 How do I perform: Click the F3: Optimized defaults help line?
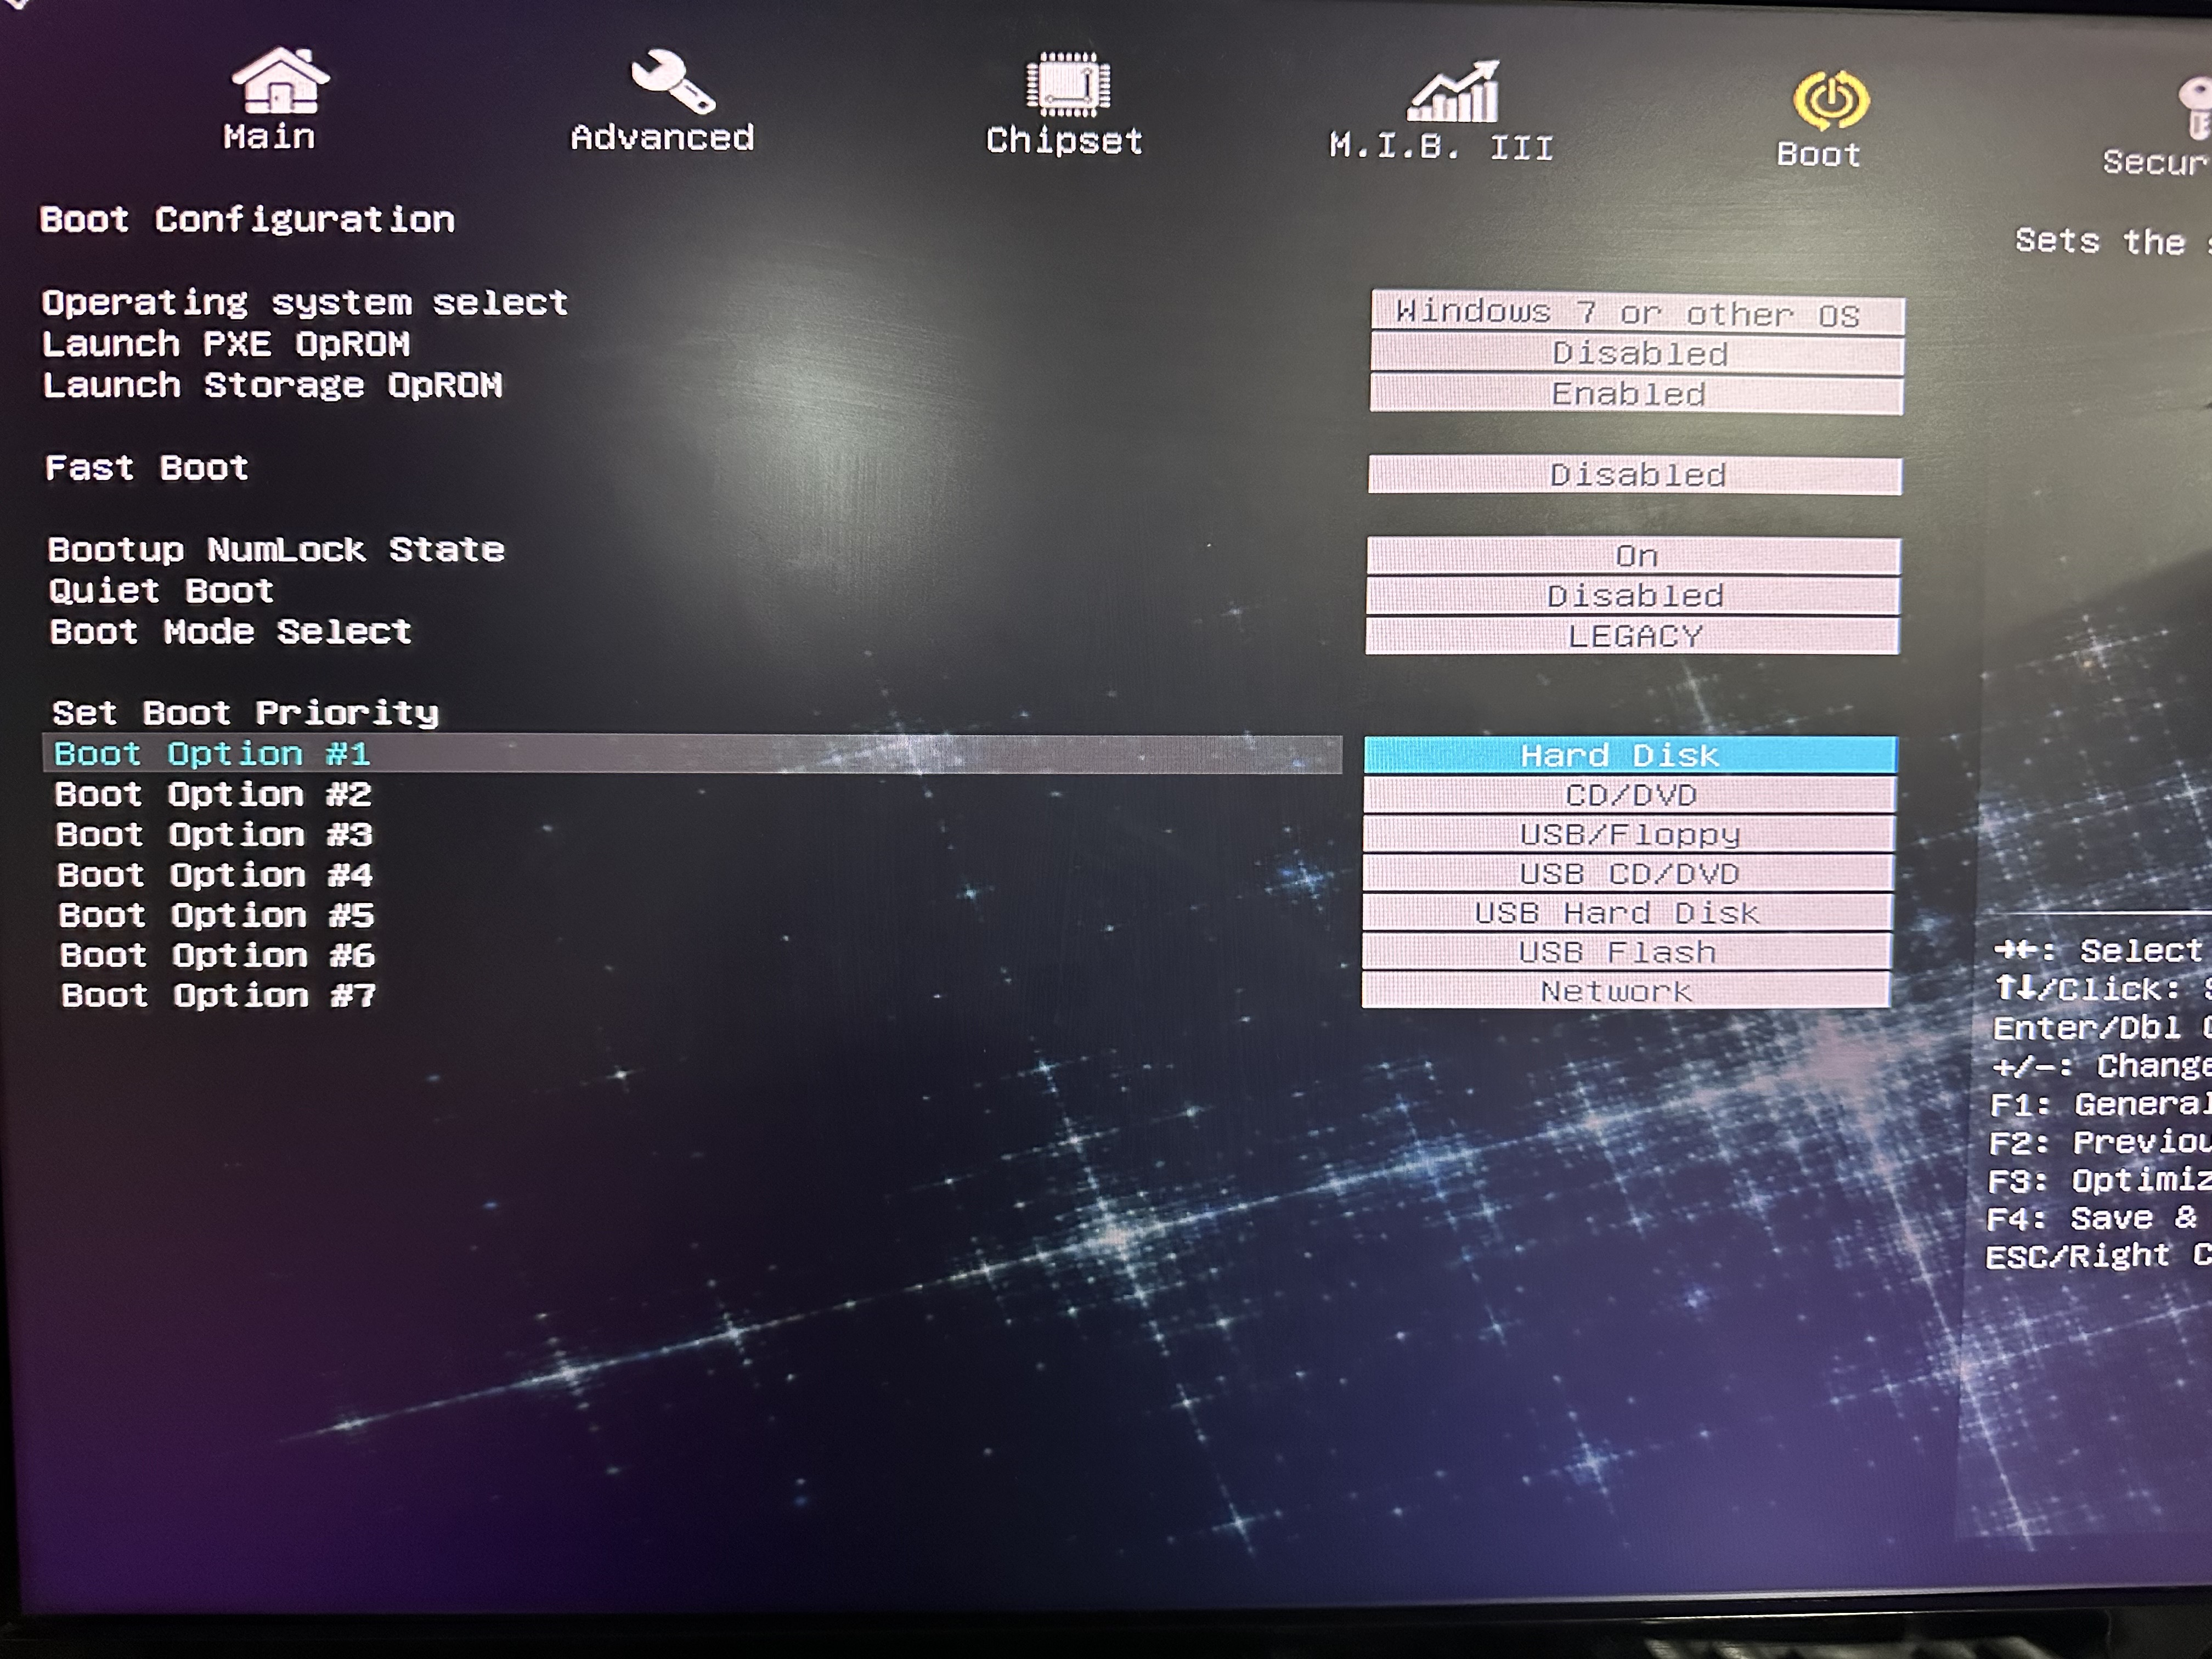click(x=2099, y=1180)
